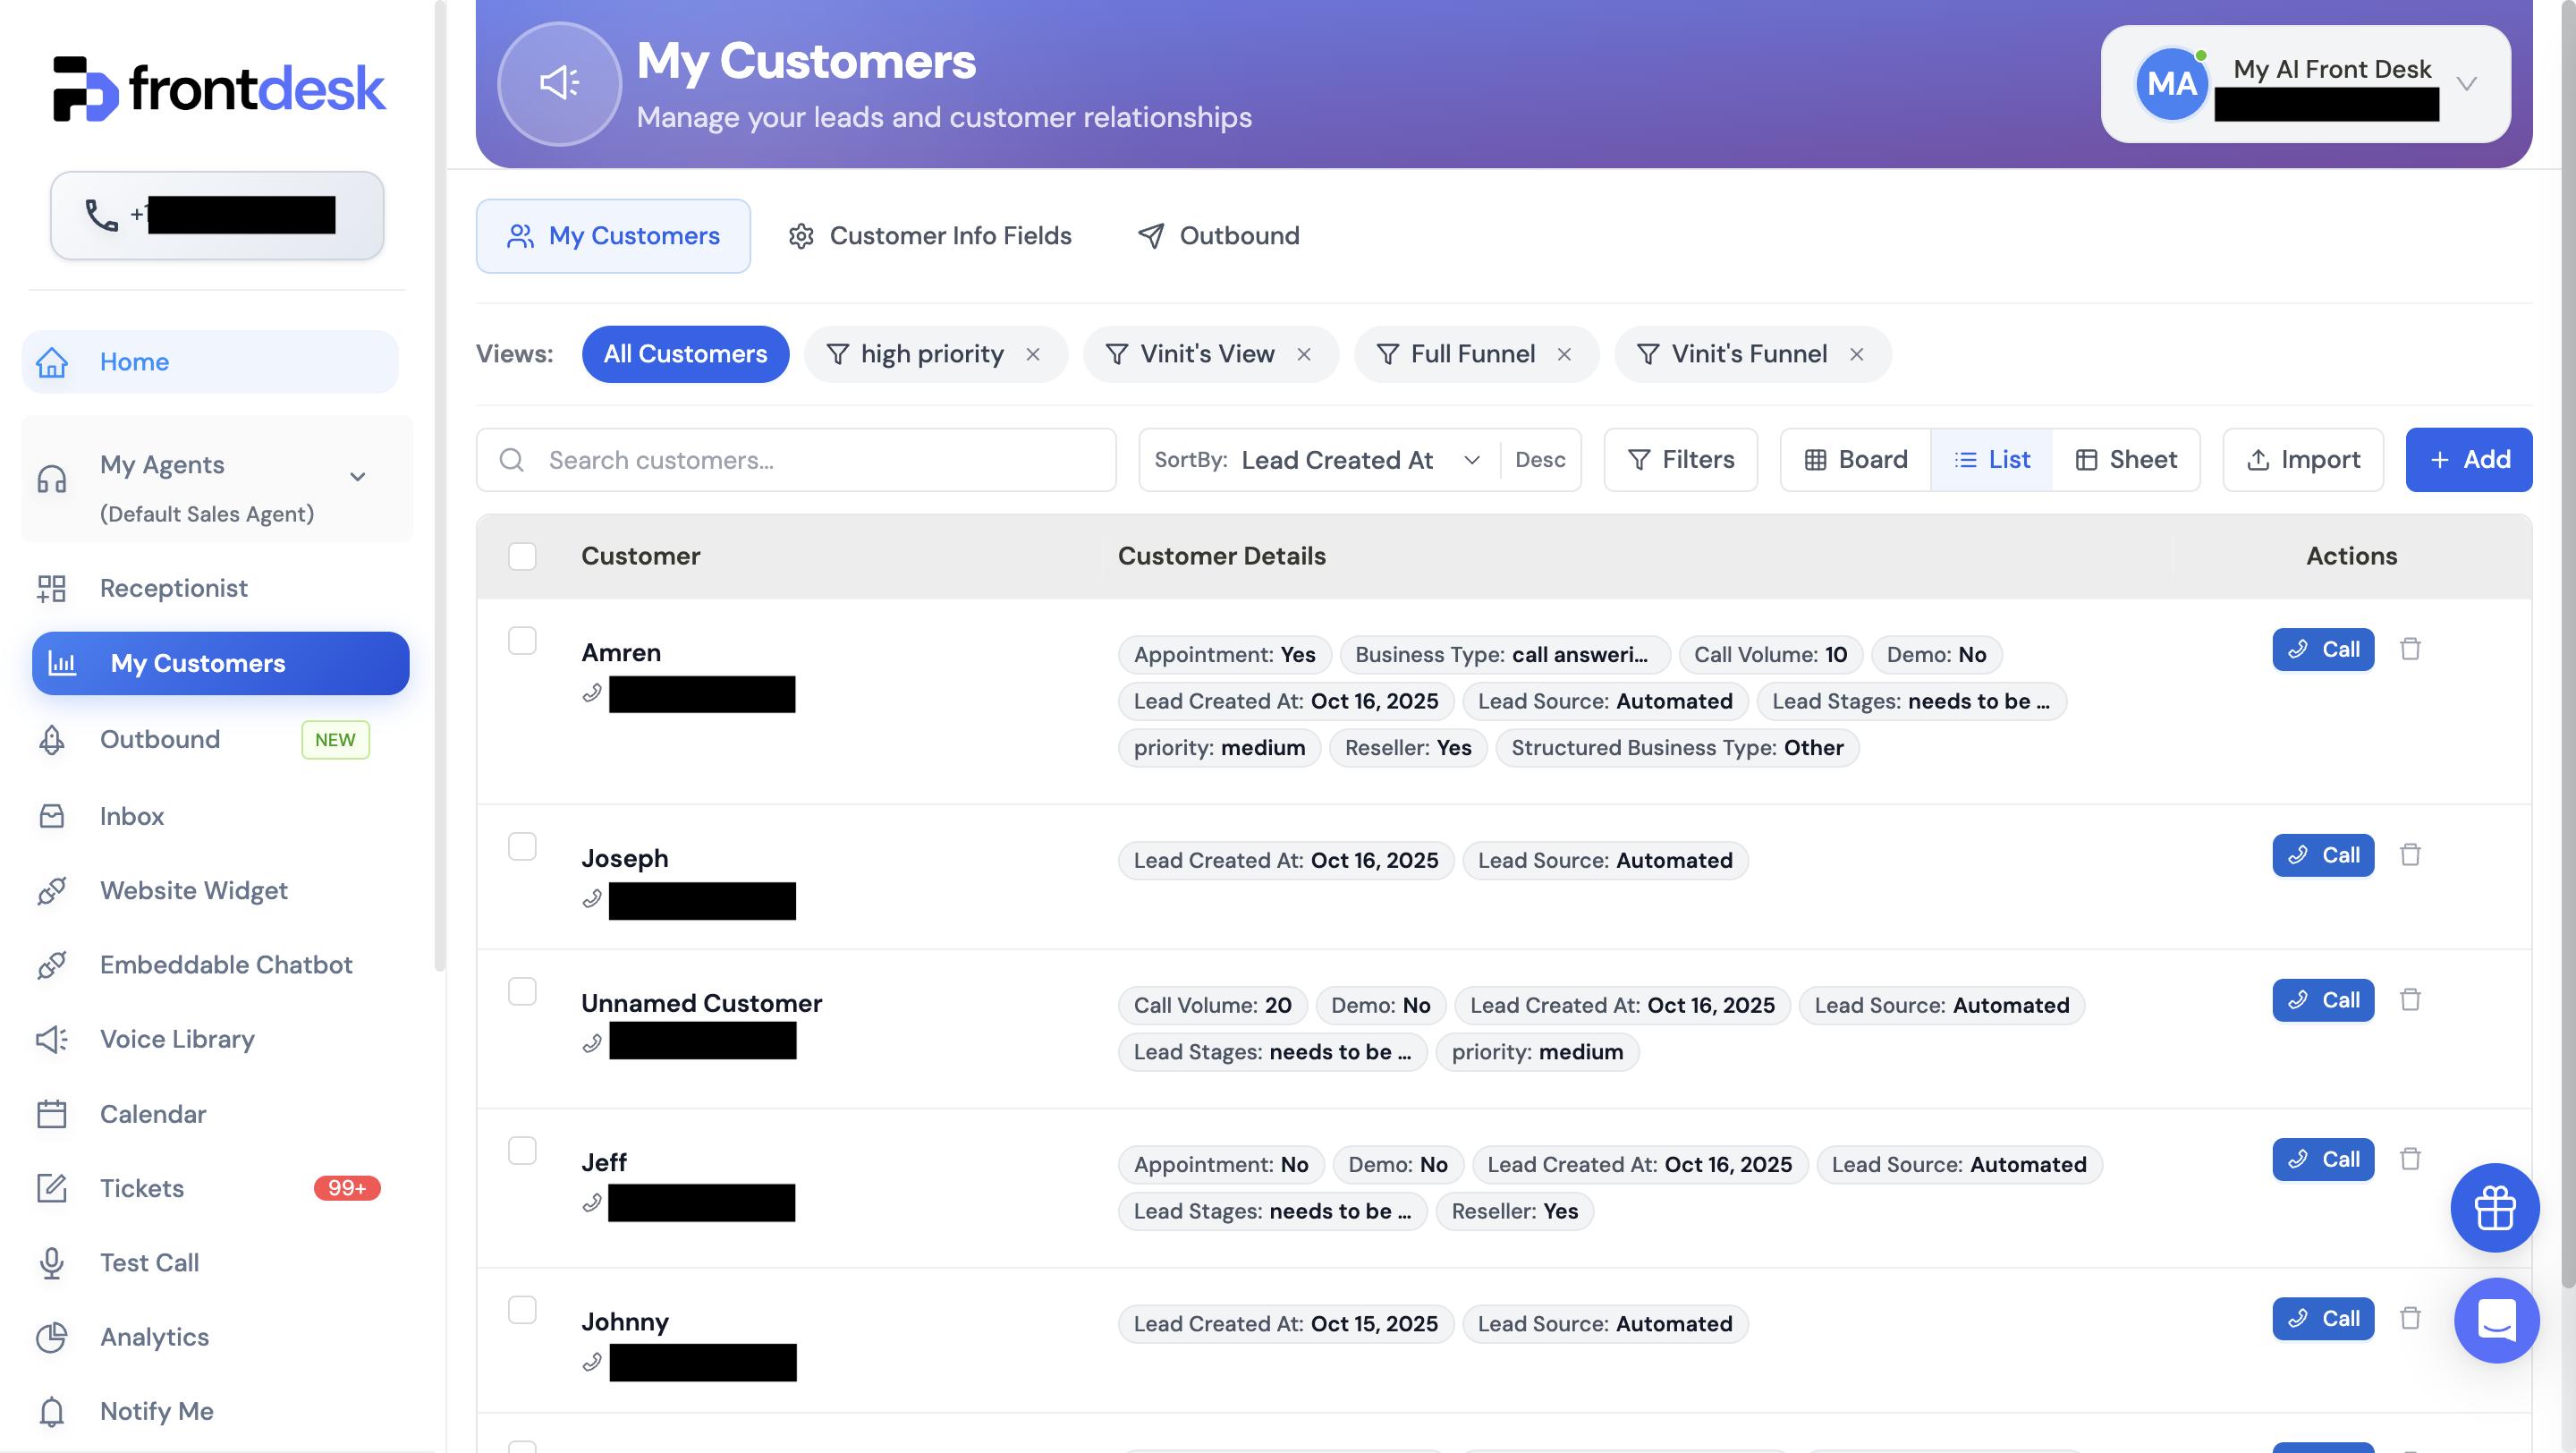Screen dimensions: 2576x1453
Task: Open Voice Library in sidebar
Action: pos(177,1039)
